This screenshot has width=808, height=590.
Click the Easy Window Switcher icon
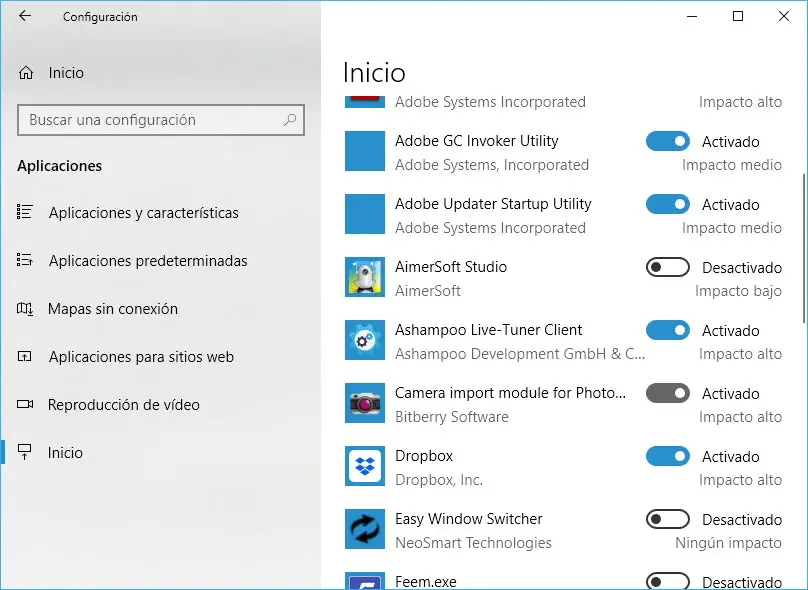click(x=365, y=529)
